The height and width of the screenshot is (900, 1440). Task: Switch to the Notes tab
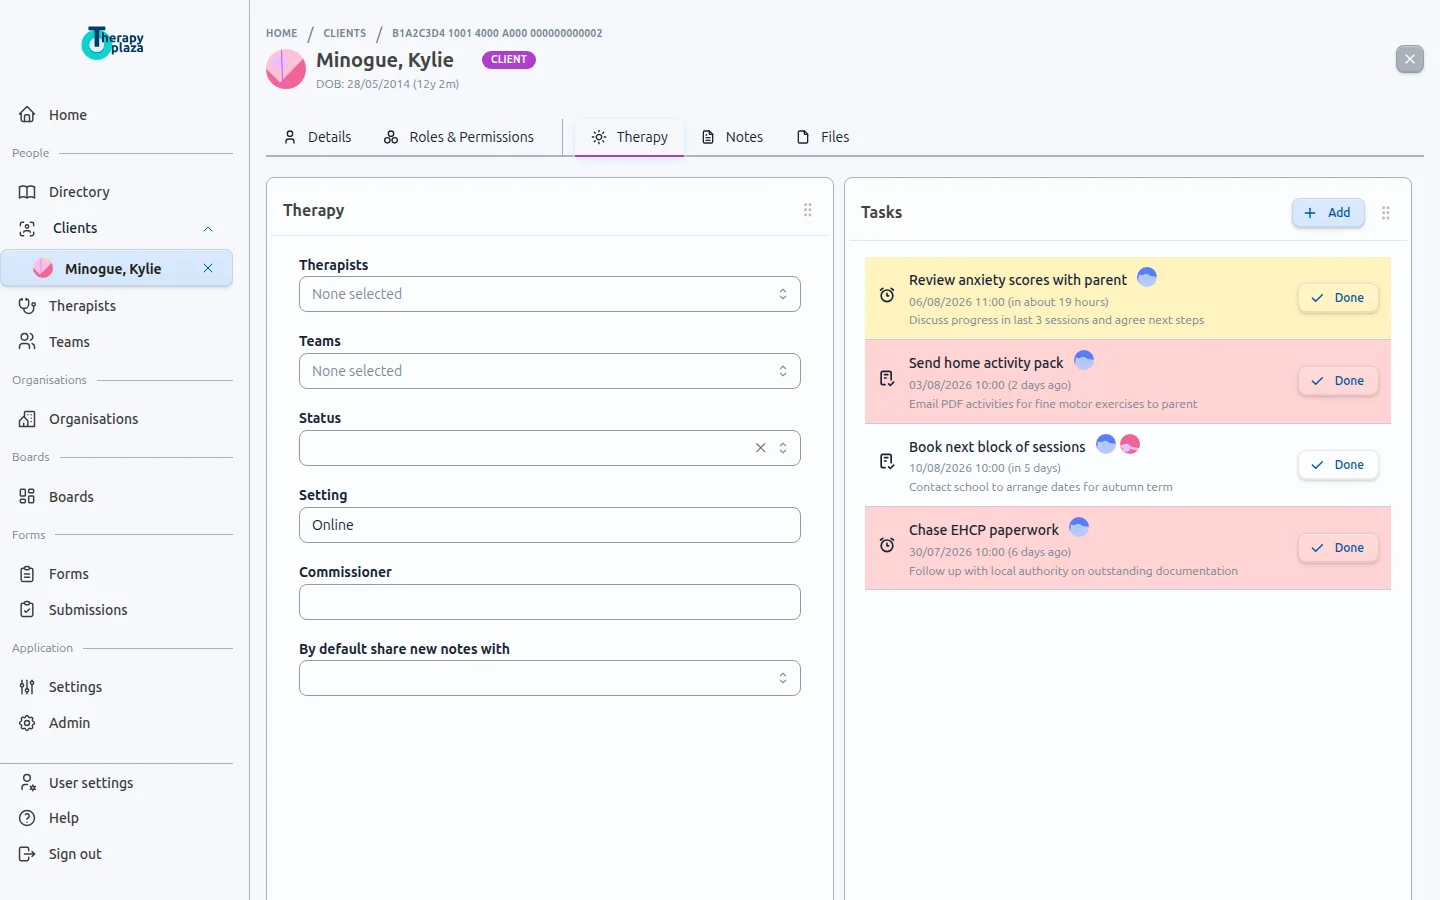point(733,137)
